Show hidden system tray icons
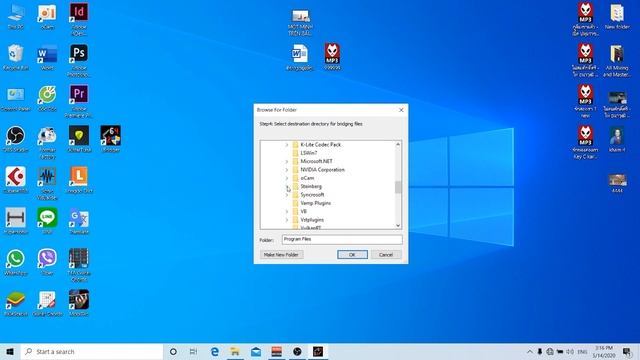This screenshot has width=640, height=360. [530, 351]
